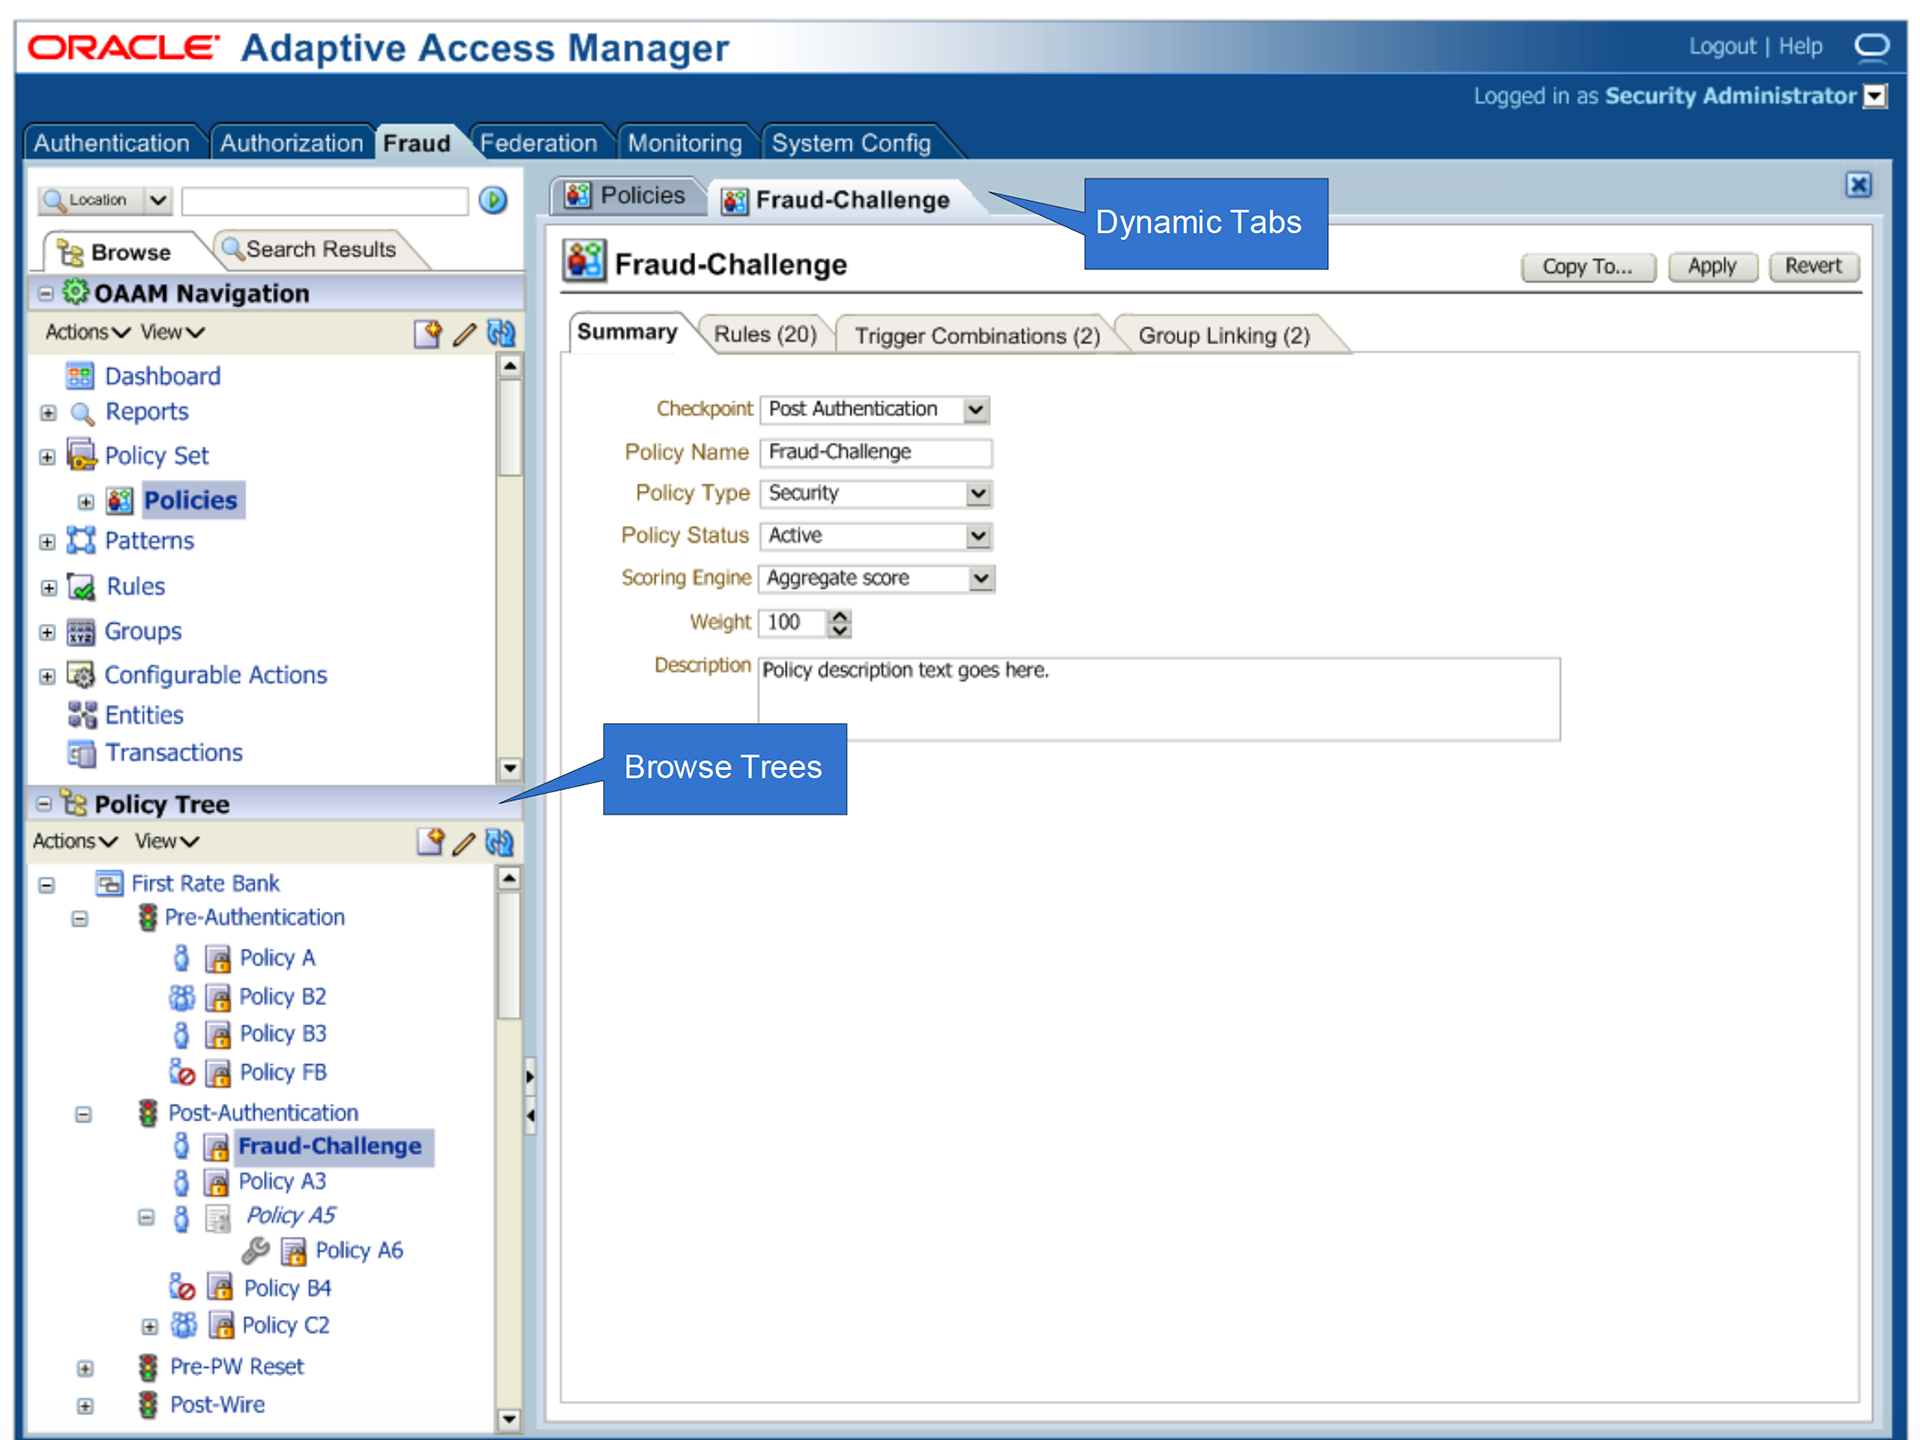Click the Logout link

[x=1722, y=47]
